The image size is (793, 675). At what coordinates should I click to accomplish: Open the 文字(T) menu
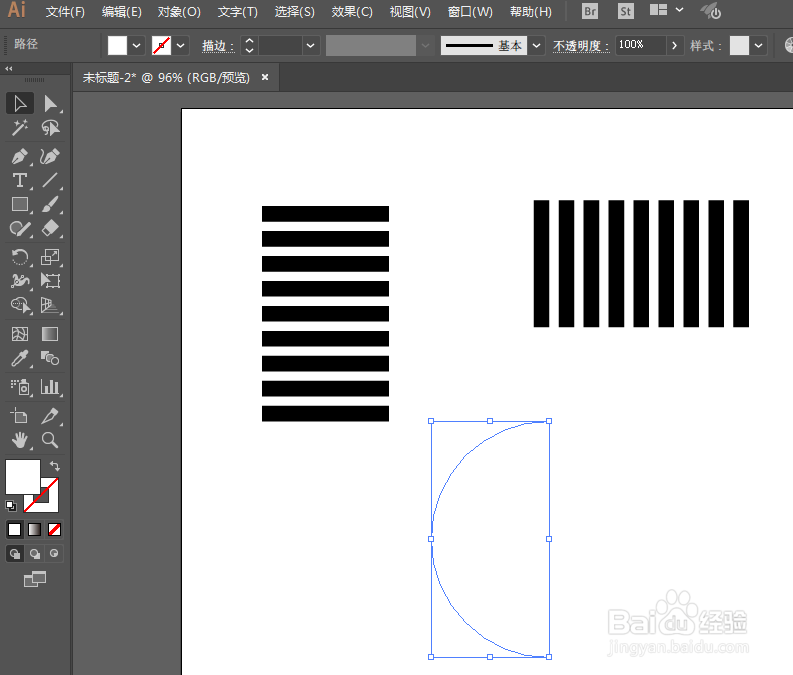(x=238, y=12)
